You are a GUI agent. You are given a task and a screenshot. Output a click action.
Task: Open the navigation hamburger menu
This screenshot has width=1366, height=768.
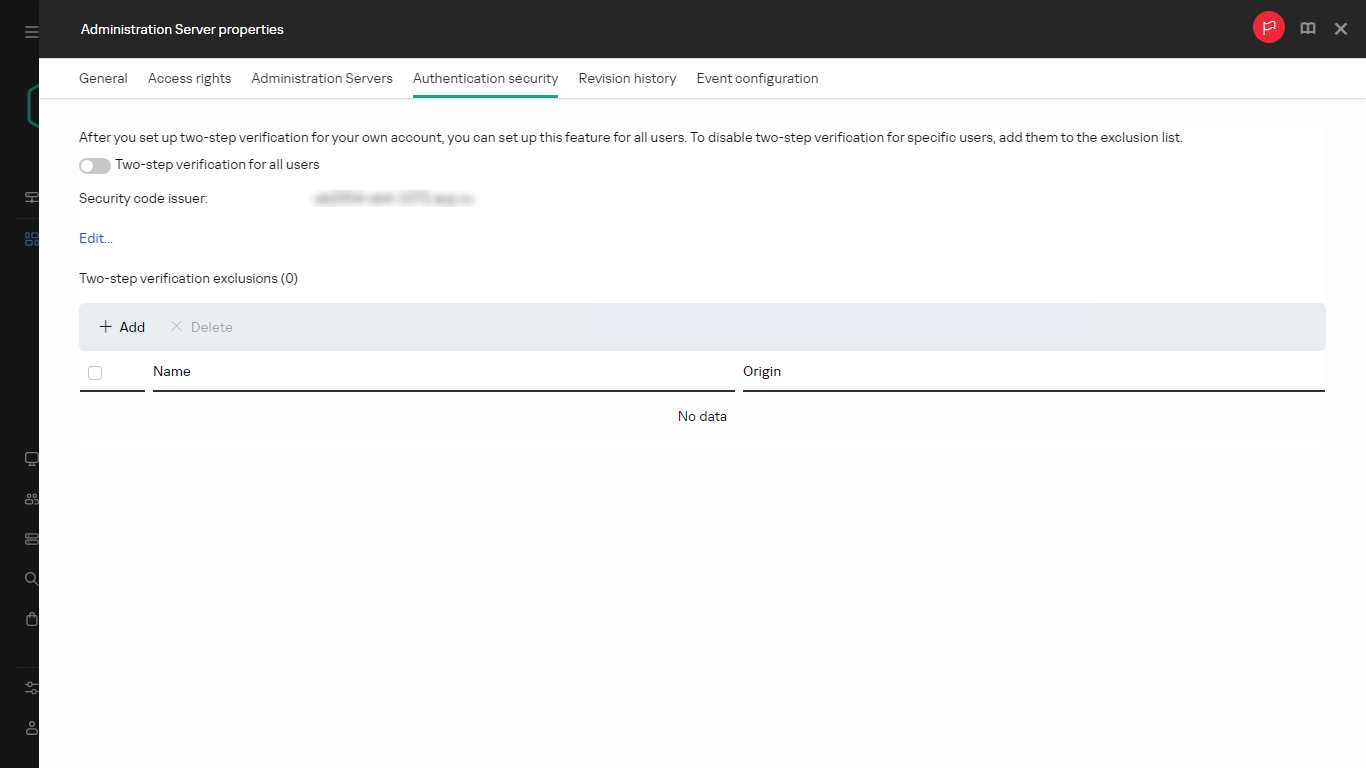(x=30, y=30)
